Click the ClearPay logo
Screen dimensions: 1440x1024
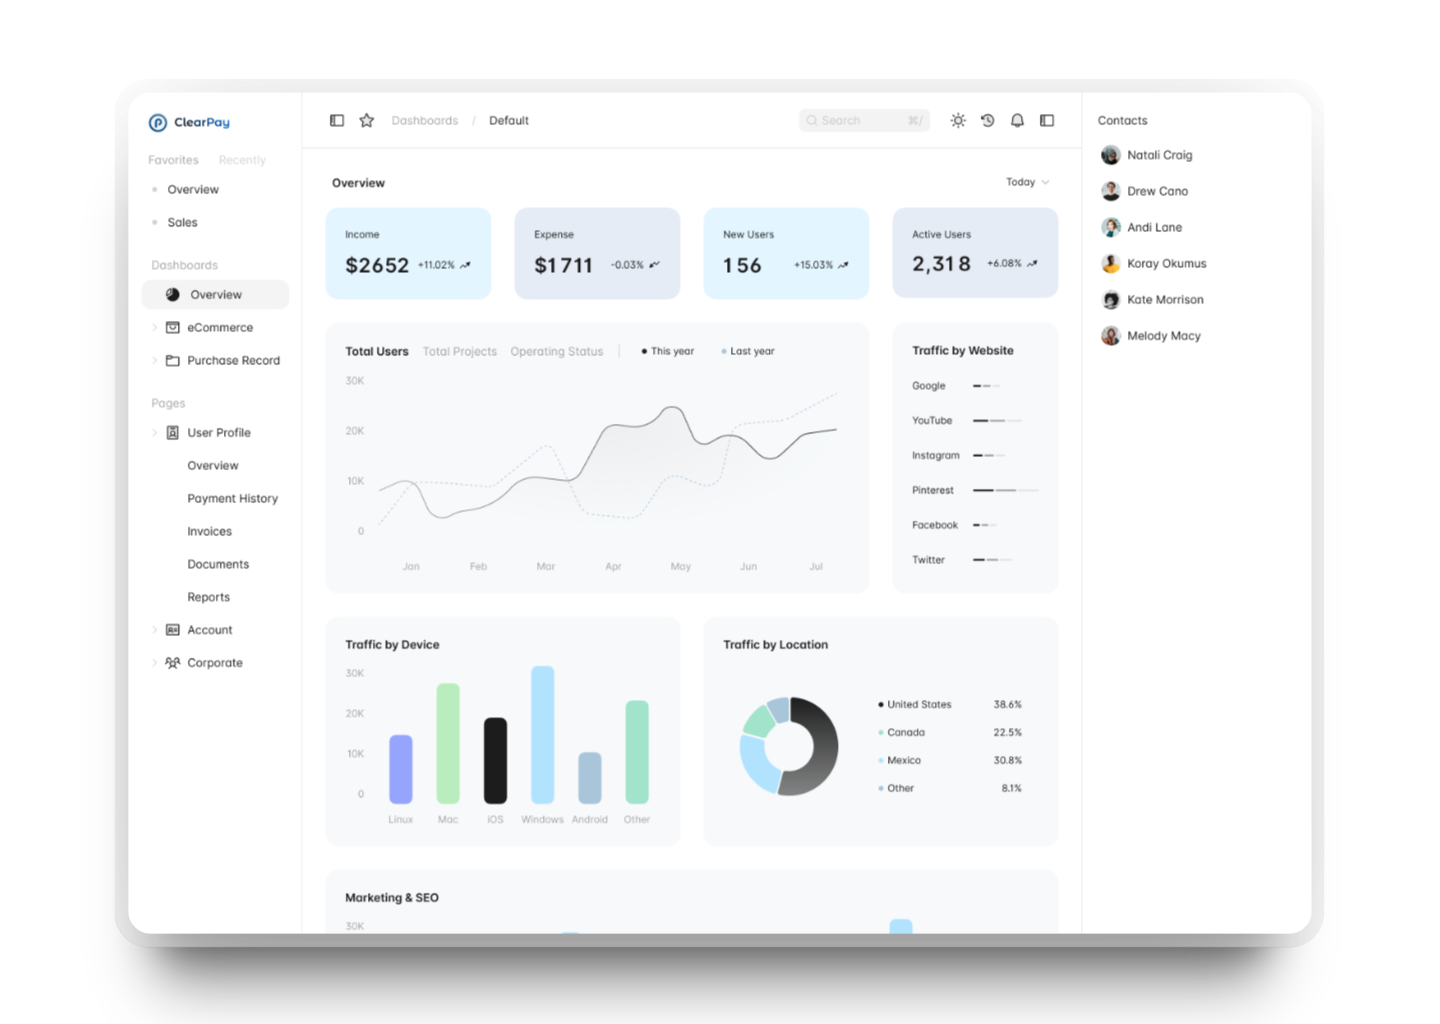pyautogui.click(x=189, y=122)
